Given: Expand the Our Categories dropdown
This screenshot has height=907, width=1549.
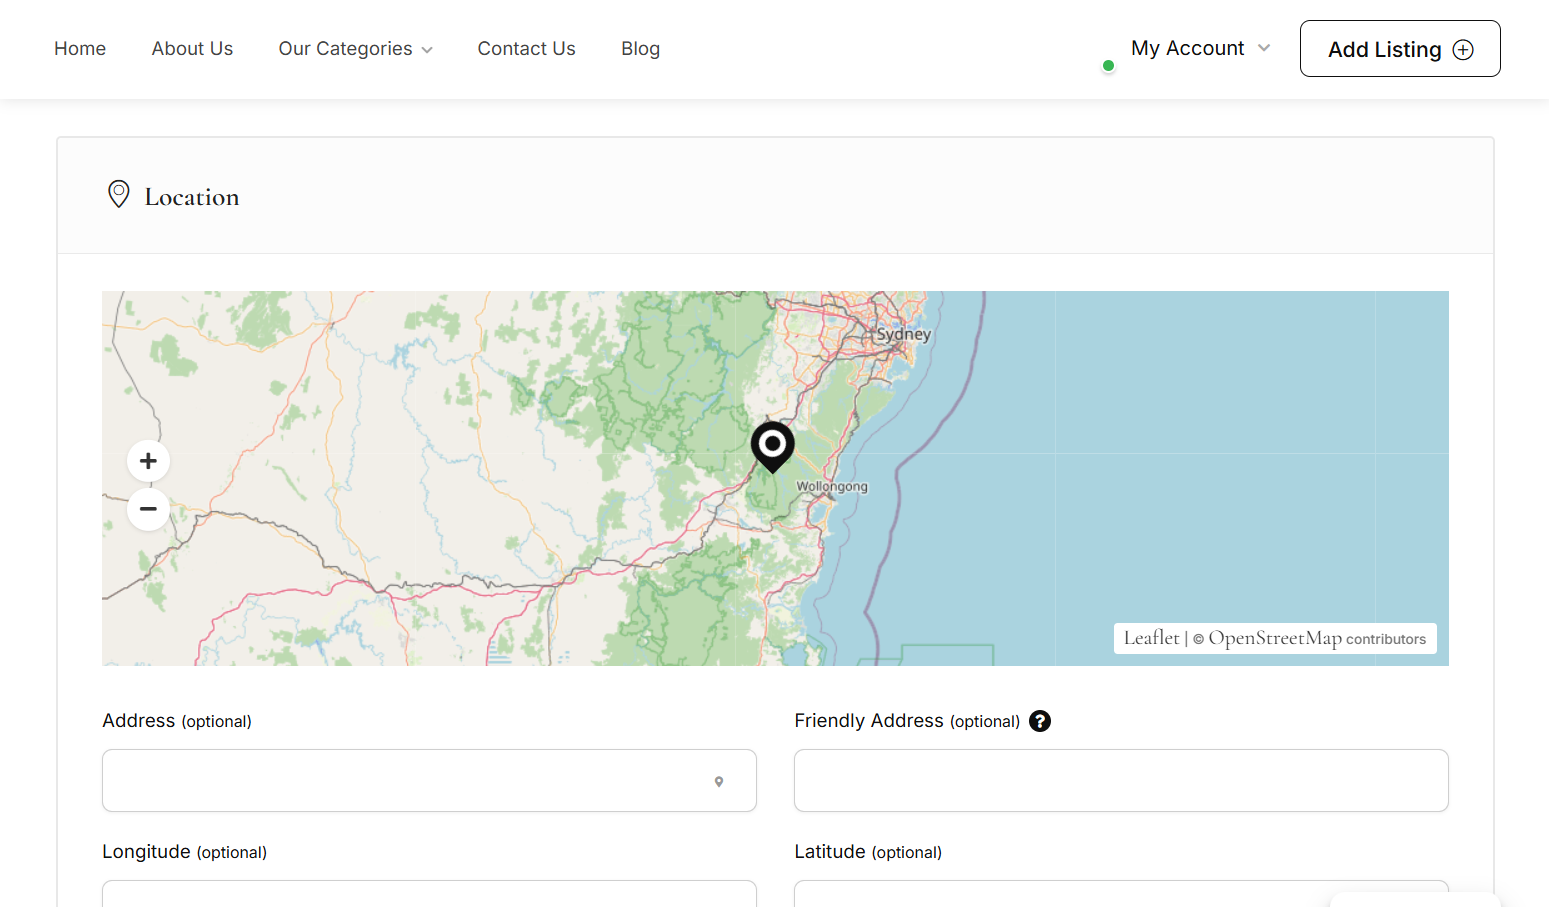Looking at the screenshot, I should pyautogui.click(x=355, y=49).
